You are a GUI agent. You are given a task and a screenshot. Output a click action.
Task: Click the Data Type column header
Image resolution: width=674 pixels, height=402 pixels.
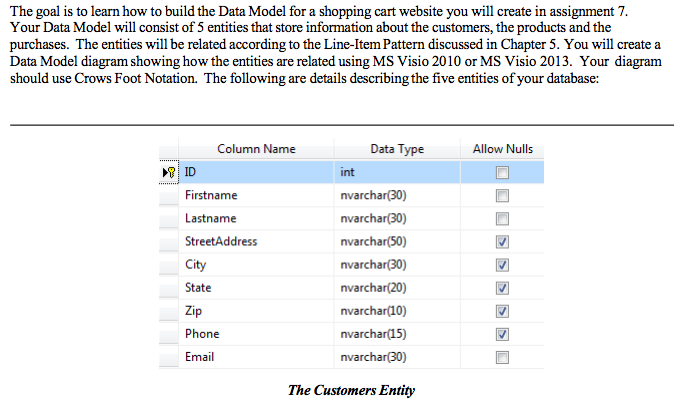397,149
